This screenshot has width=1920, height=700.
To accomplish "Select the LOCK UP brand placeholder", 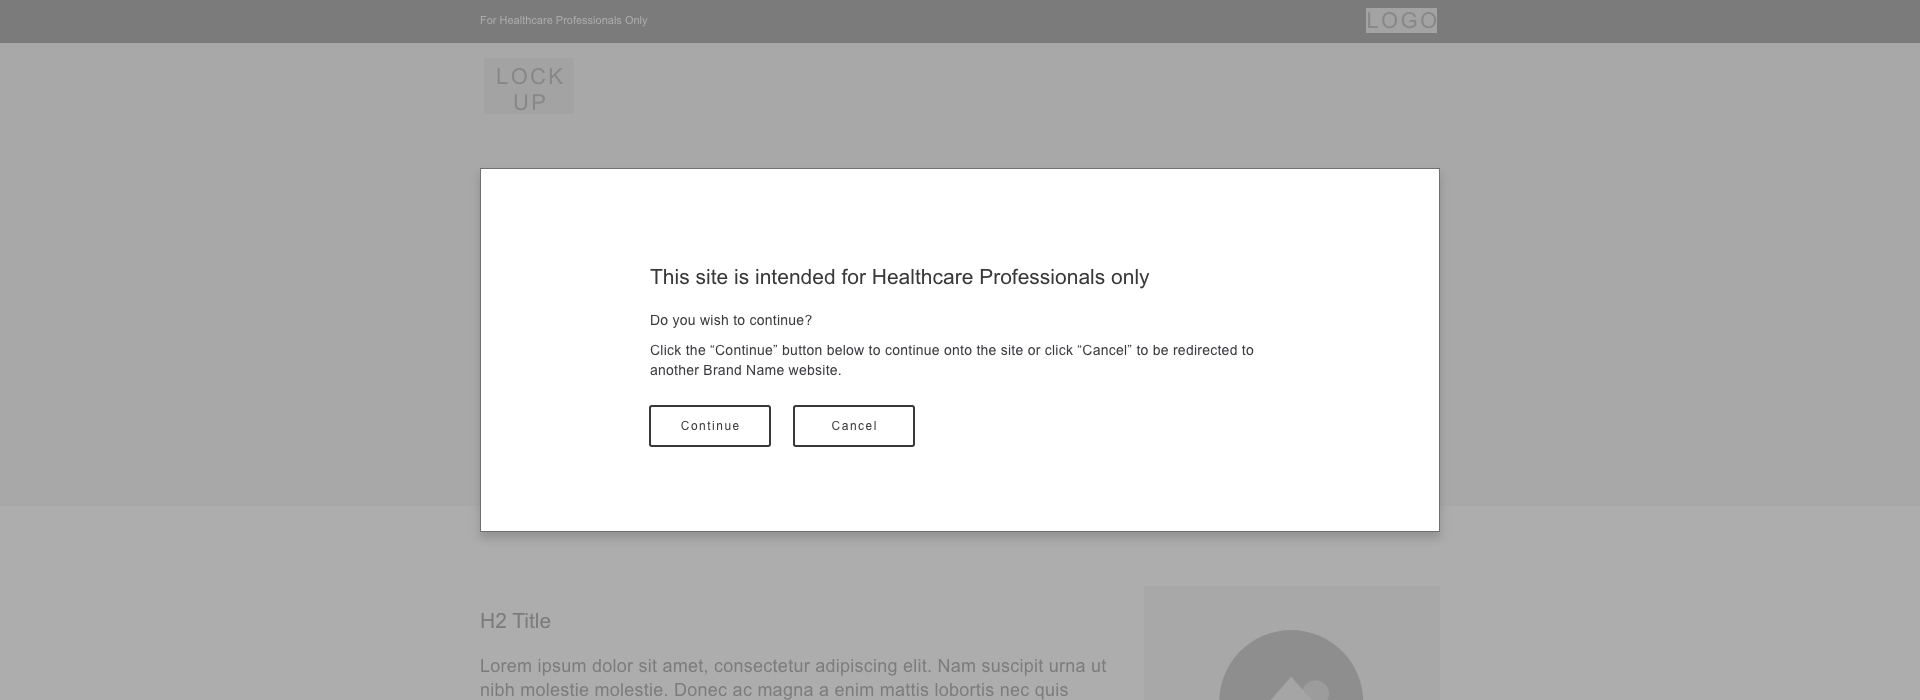I will click(529, 87).
